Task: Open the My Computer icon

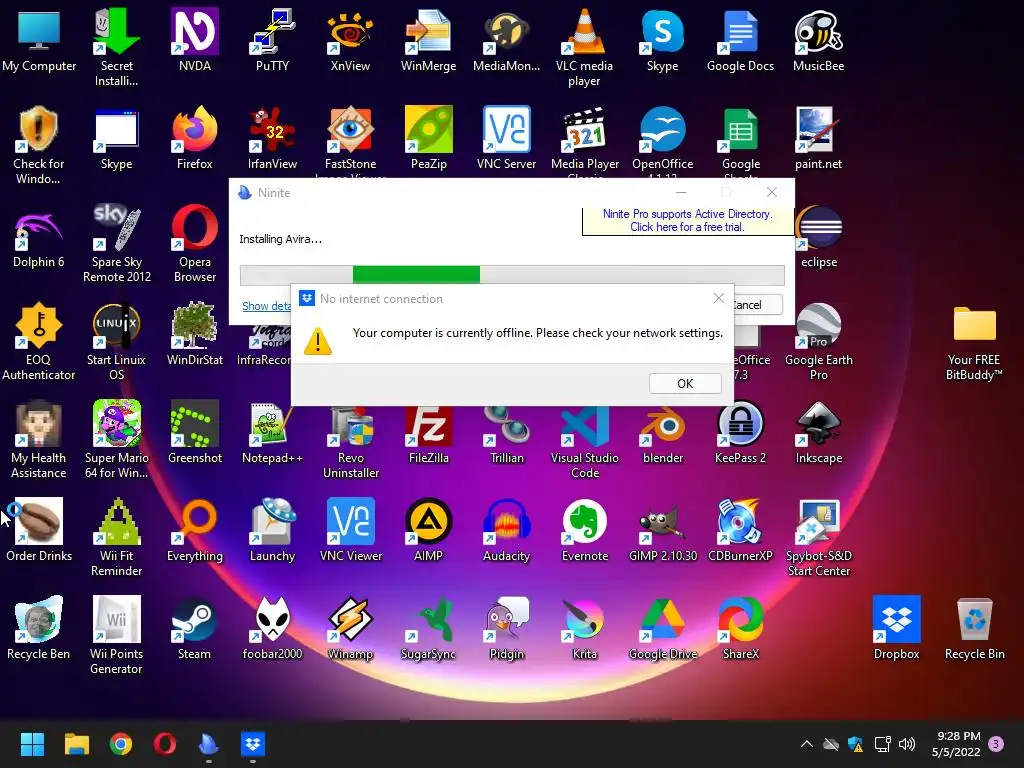Action: pyautogui.click(x=39, y=40)
